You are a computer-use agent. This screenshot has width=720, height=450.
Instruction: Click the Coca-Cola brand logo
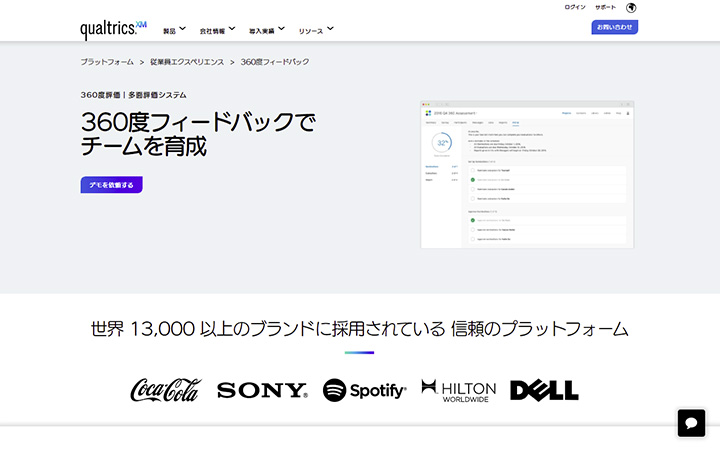click(165, 390)
